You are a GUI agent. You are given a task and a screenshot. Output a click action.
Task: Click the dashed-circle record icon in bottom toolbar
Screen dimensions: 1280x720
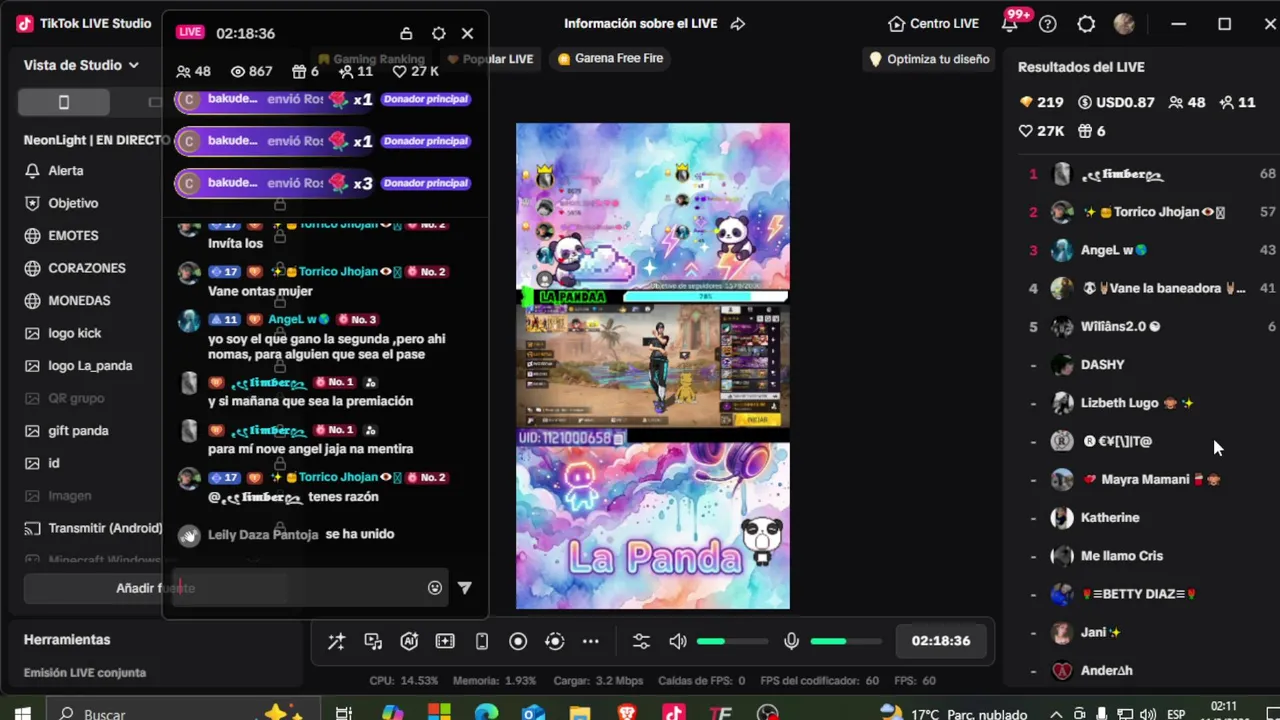(555, 642)
